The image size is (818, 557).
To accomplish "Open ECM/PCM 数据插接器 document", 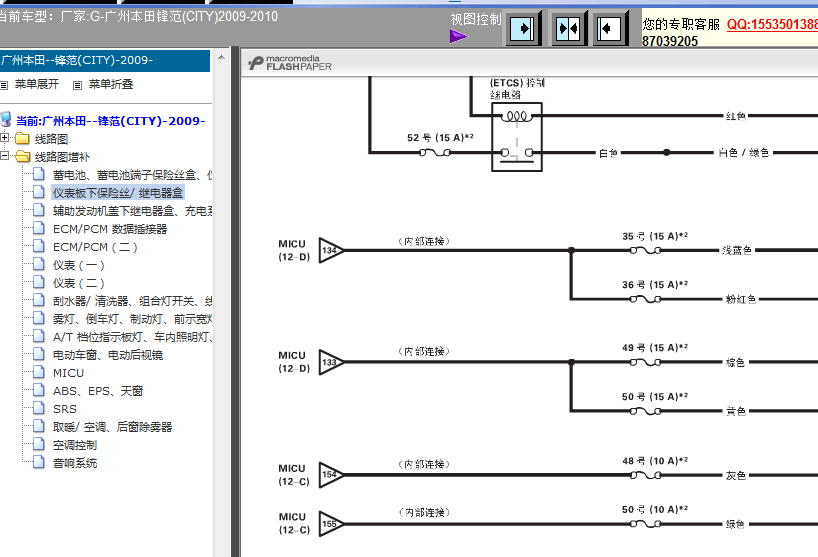I will point(110,229).
